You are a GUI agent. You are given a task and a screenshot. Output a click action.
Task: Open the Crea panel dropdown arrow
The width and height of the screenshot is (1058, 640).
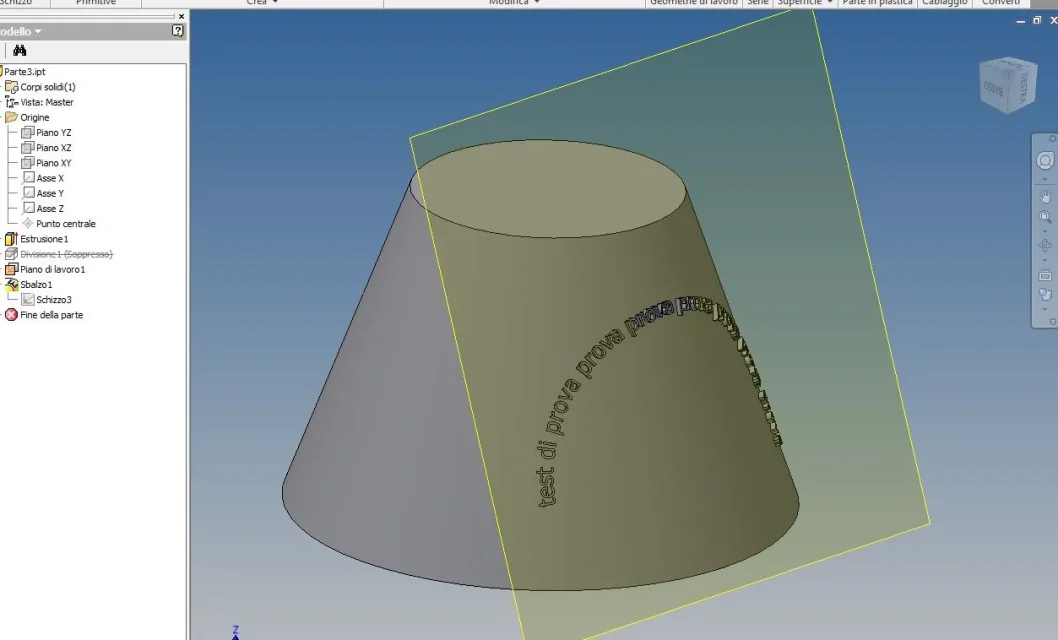[275, 3]
